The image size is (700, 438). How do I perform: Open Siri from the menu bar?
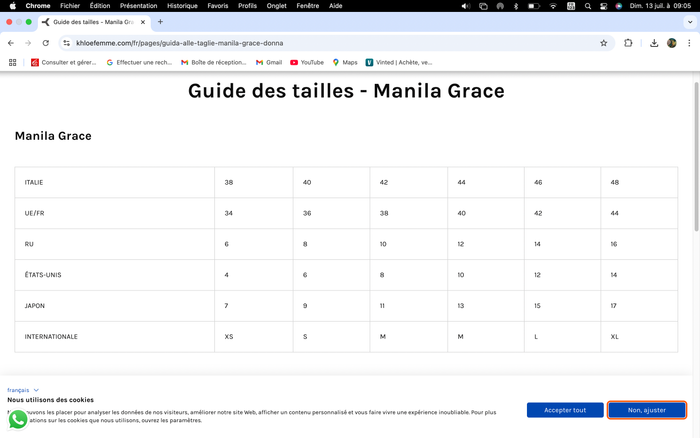pos(618,6)
